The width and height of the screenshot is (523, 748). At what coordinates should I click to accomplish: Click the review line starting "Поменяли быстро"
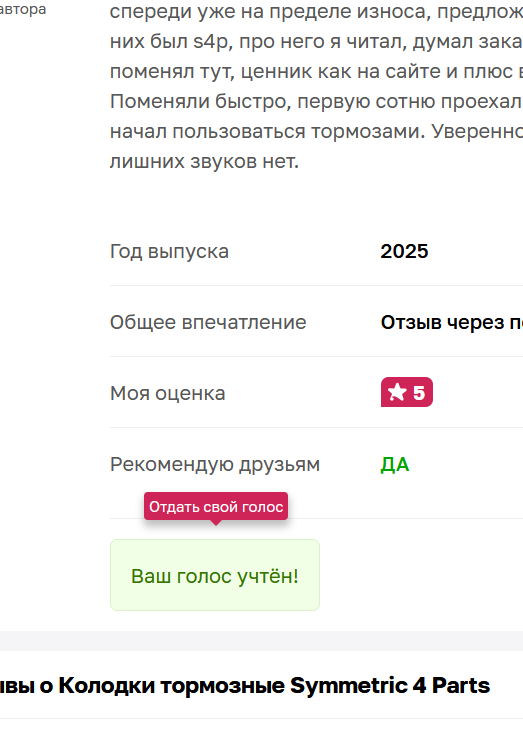(316, 101)
